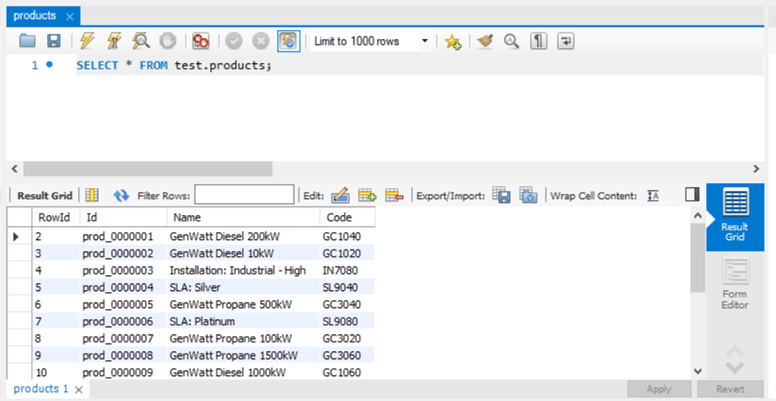
Task: Click row selector arrow for first row
Action: click(16, 237)
